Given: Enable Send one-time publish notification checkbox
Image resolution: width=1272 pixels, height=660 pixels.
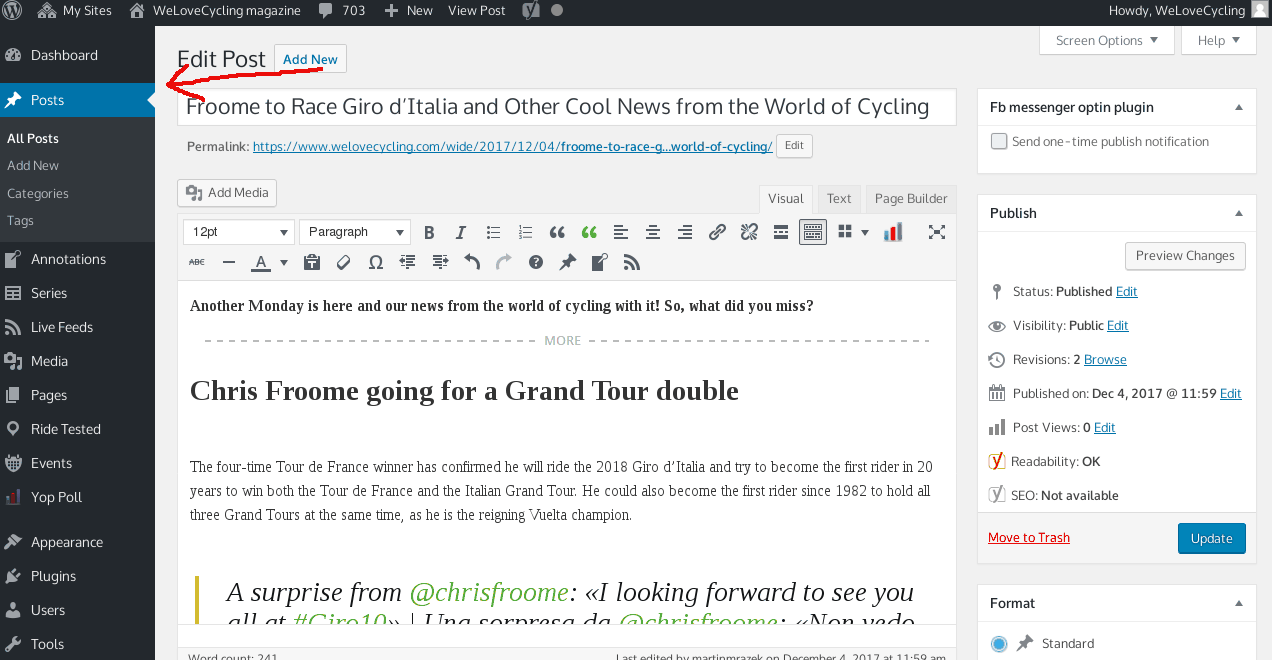Looking at the screenshot, I should click(999, 141).
